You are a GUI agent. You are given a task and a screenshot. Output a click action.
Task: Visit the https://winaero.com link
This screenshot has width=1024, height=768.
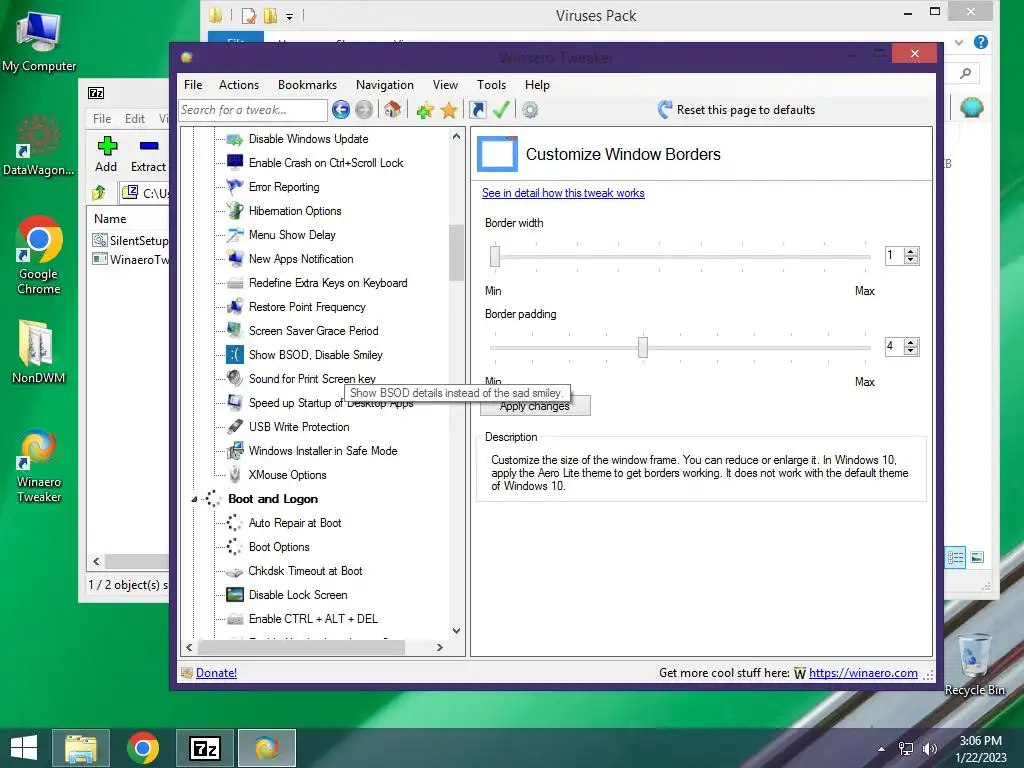pyautogui.click(x=863, y=673)
